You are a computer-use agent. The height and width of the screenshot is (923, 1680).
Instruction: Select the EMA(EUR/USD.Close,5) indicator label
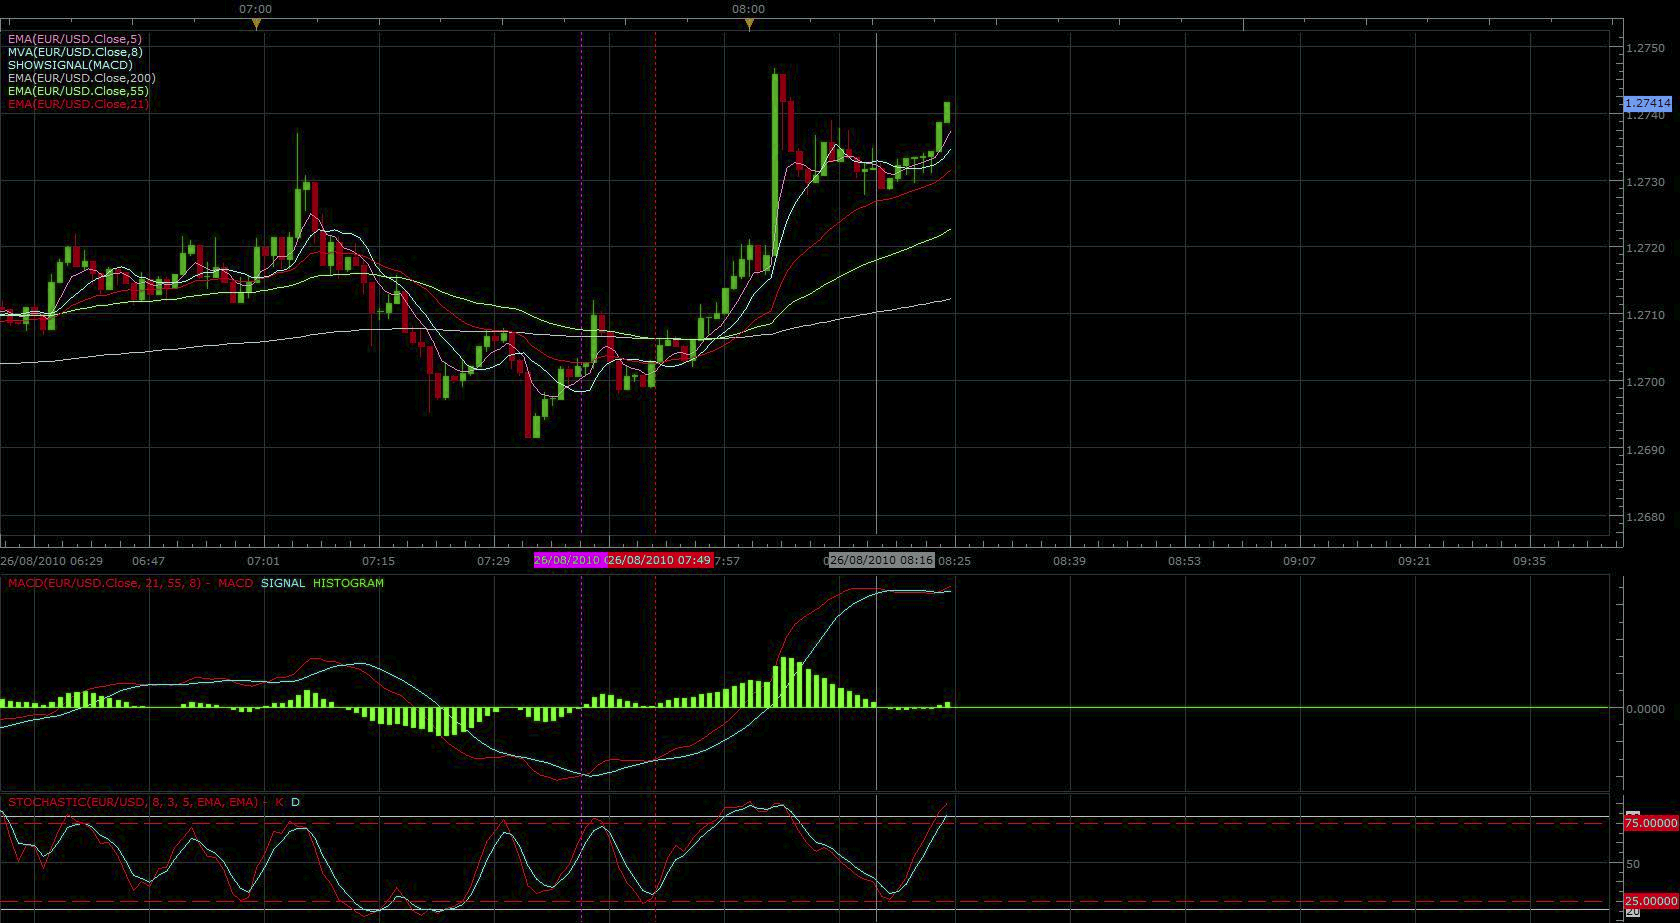[75, 39]
